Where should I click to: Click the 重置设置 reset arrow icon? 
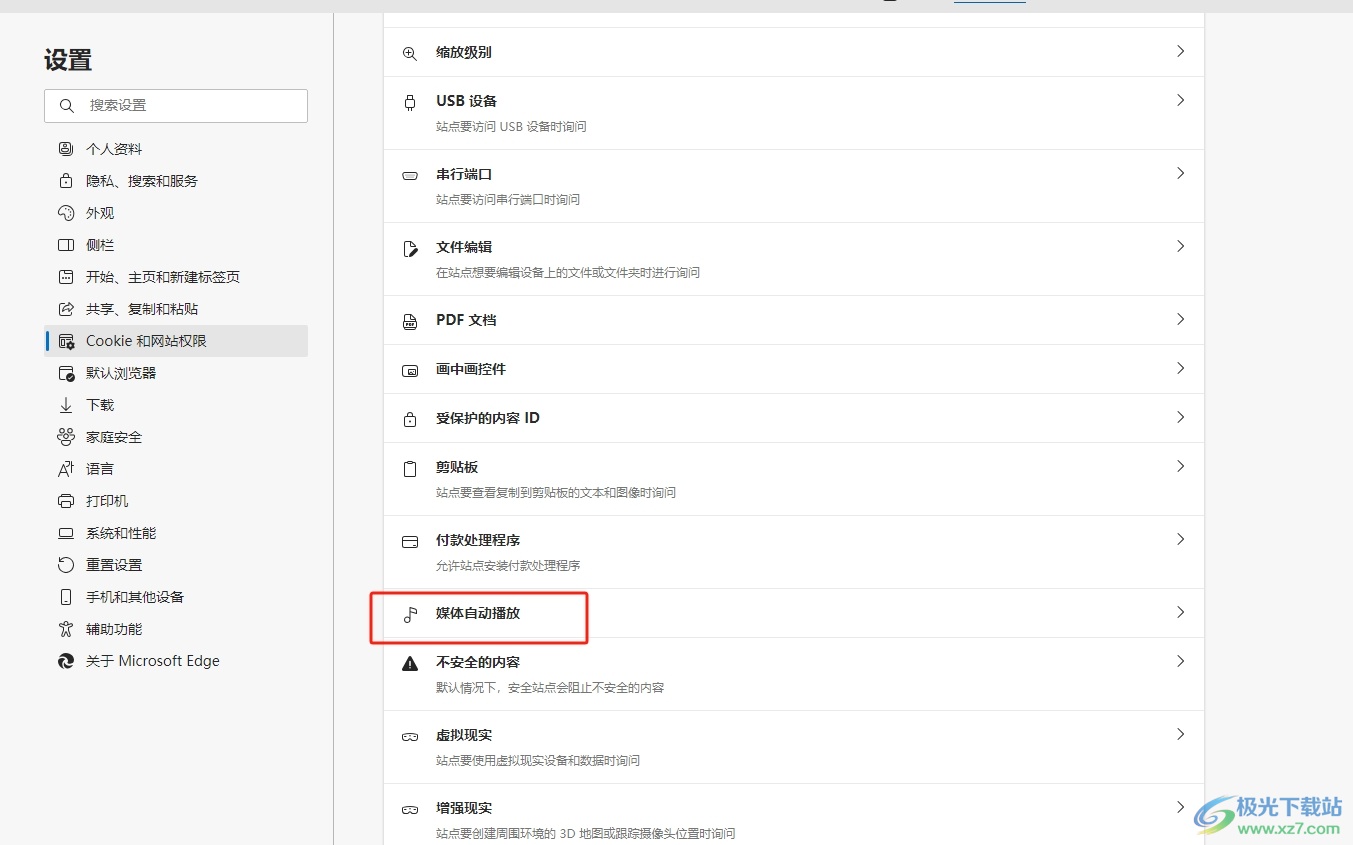tap(66, 565)
